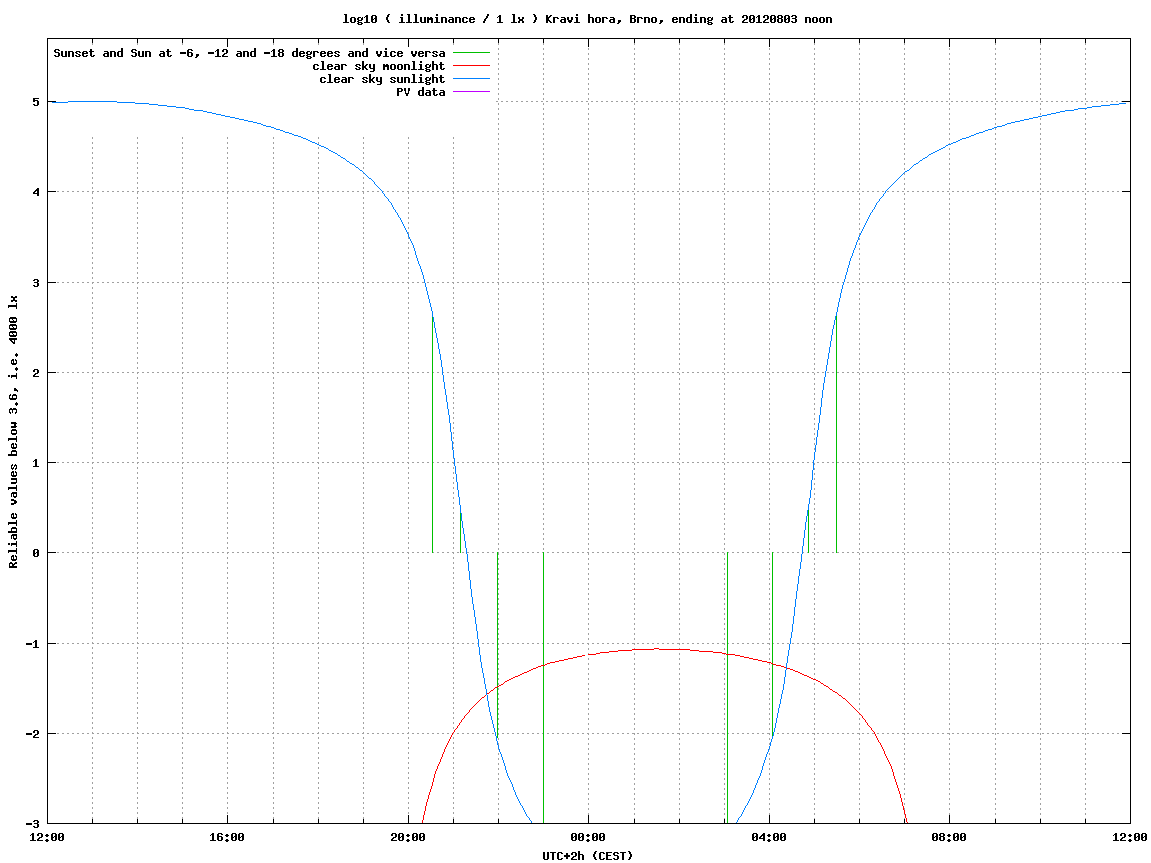Click the red moonlight legend line sample
Screen dimensions: 1151x863
[471, 66]
